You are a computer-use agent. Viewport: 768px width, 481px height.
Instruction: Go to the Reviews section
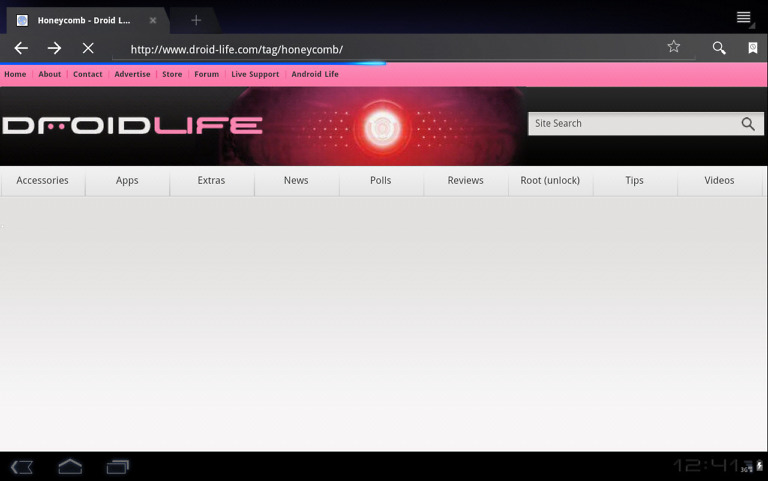click(x=465, y=181)
